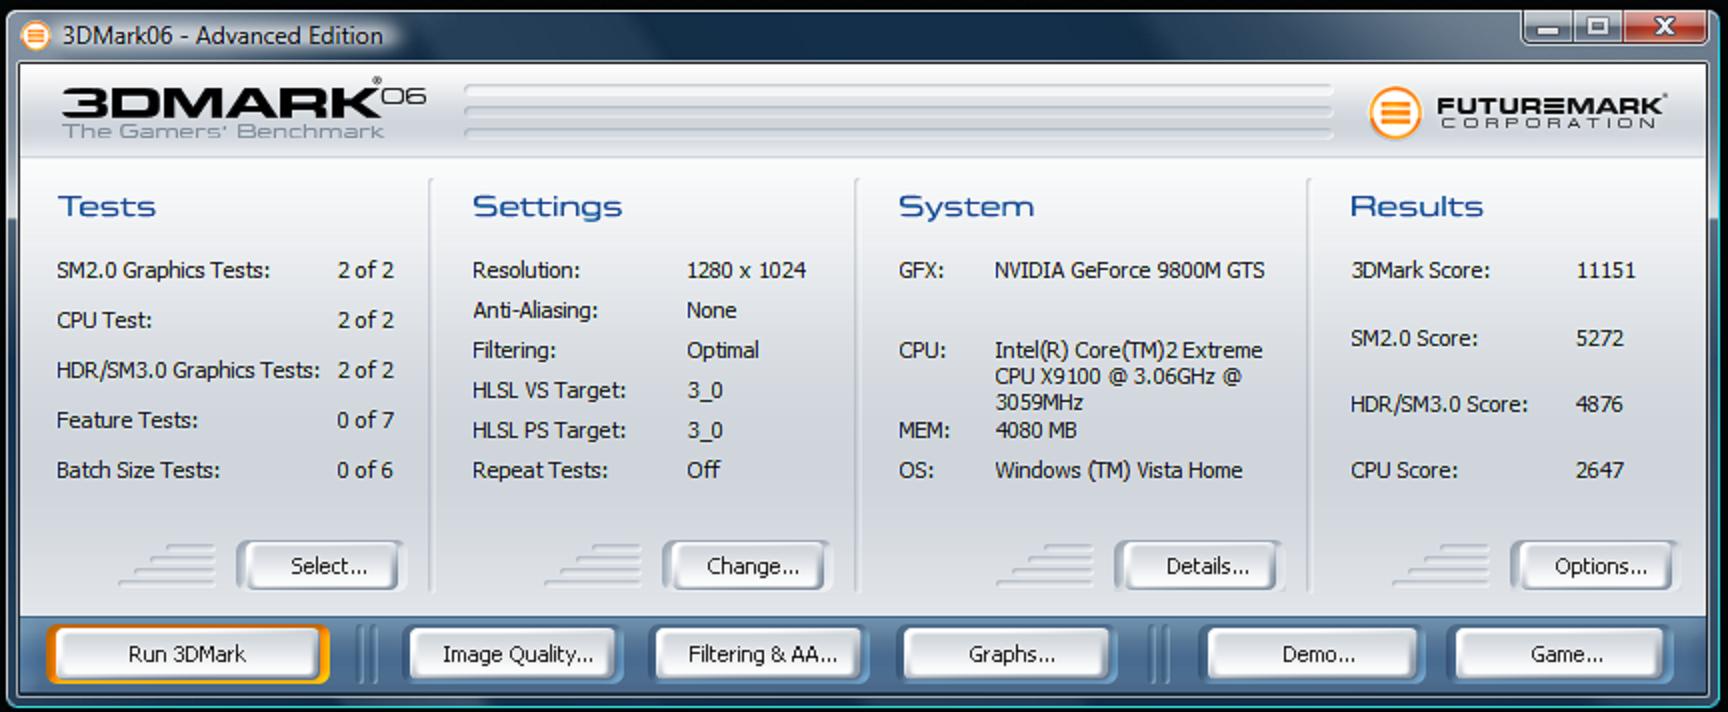Click the Feature Tests count 0 of 7
Viewport: 1728px width, 712px height.
pyautogui.click(x=365, y=420)
